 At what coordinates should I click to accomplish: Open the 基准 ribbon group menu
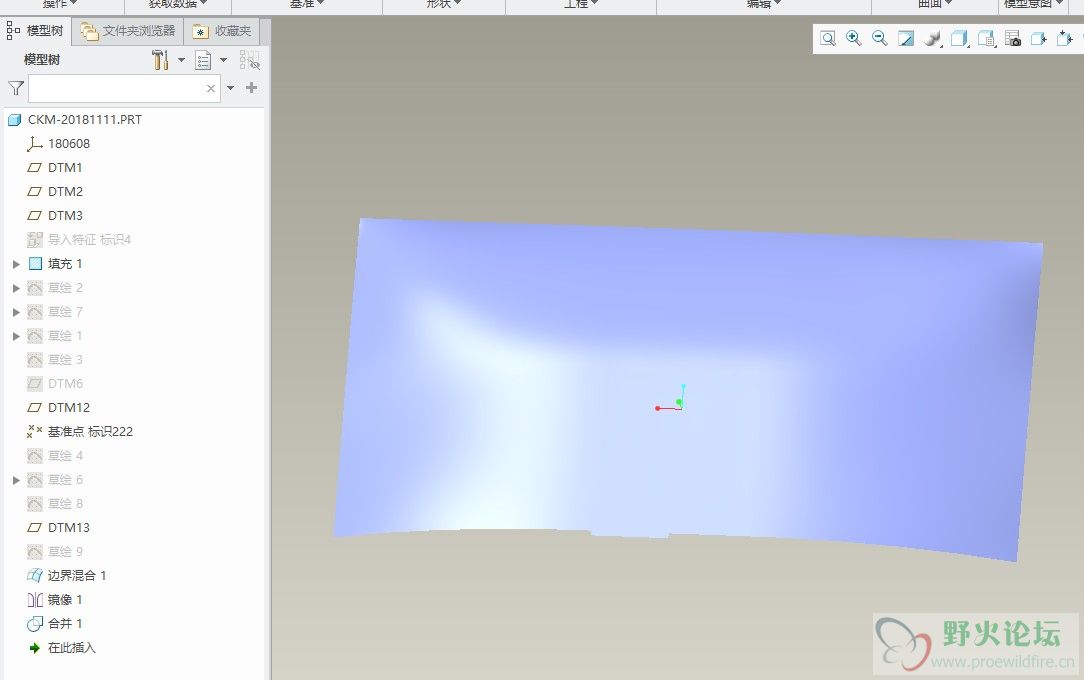(x=307, y=4)
